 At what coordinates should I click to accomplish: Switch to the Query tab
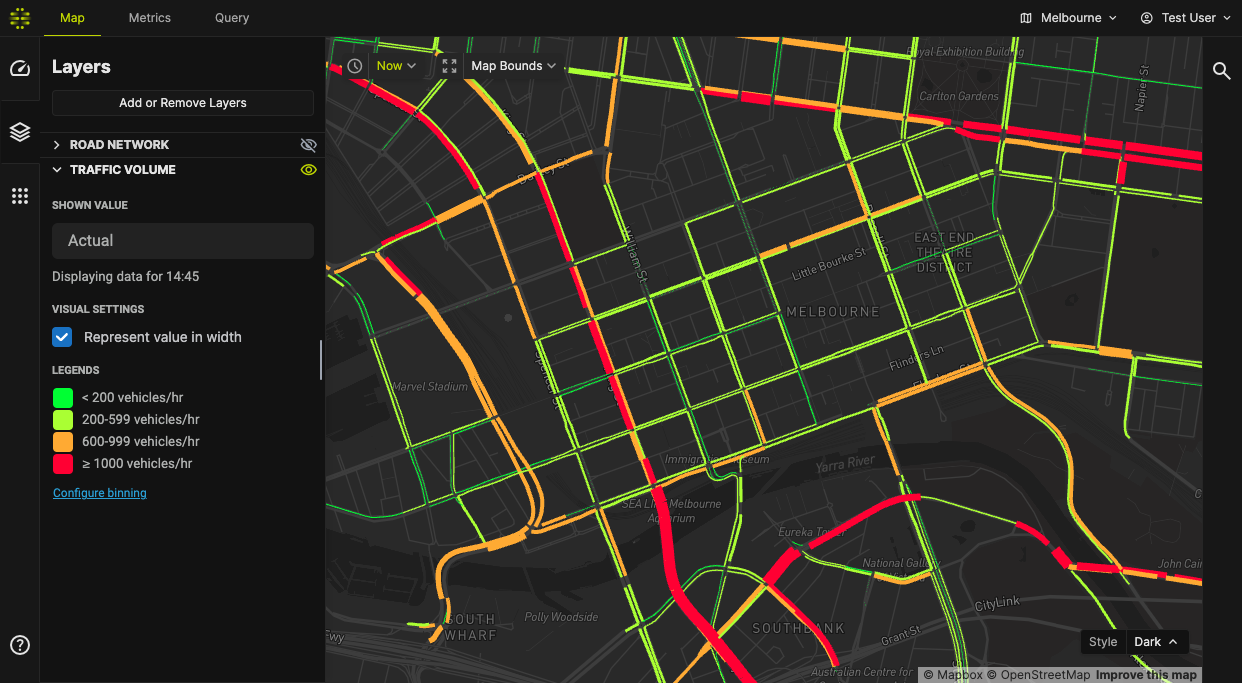tap(232, 18)
